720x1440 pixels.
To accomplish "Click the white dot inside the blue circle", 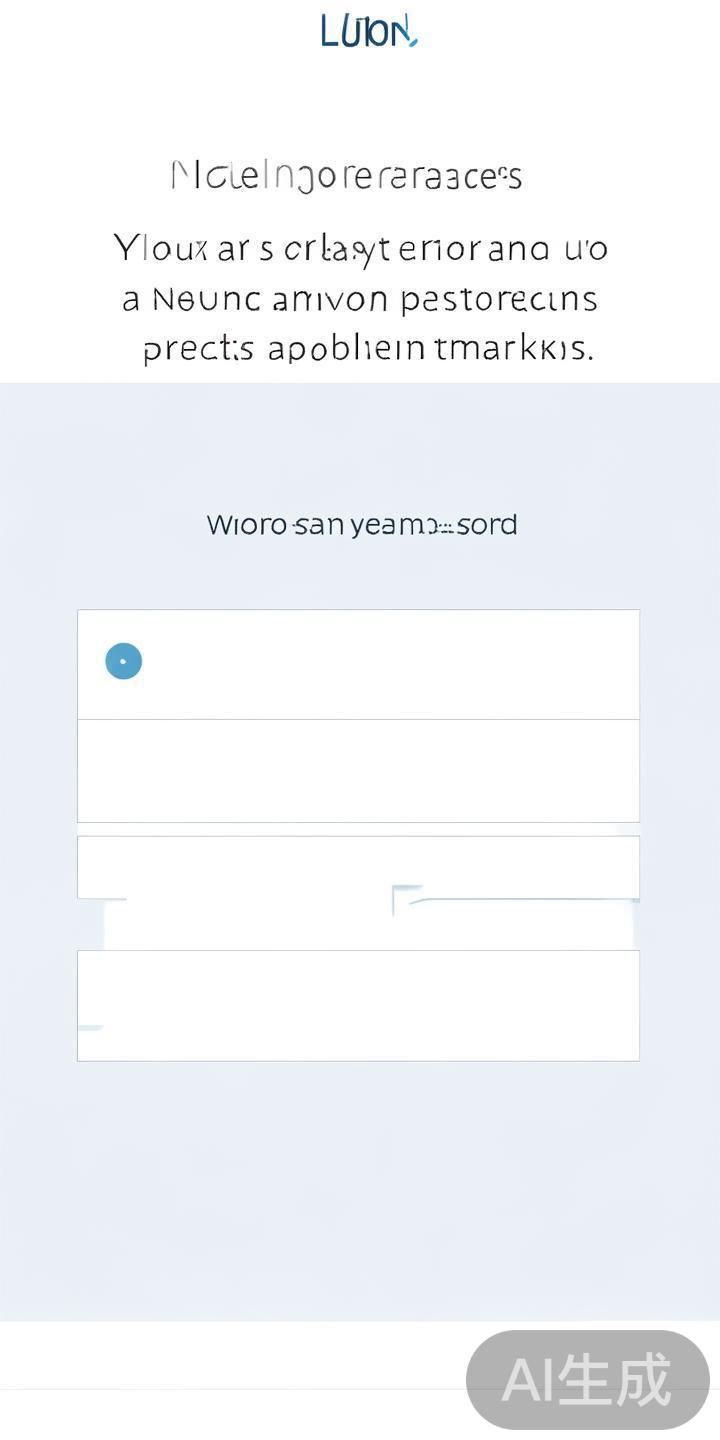I will (x=124, y=661).
